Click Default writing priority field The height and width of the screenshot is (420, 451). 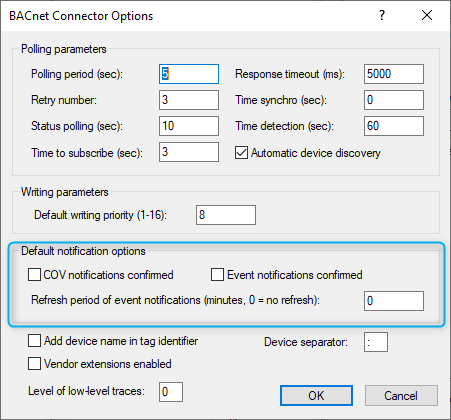(x=226, y=215)
